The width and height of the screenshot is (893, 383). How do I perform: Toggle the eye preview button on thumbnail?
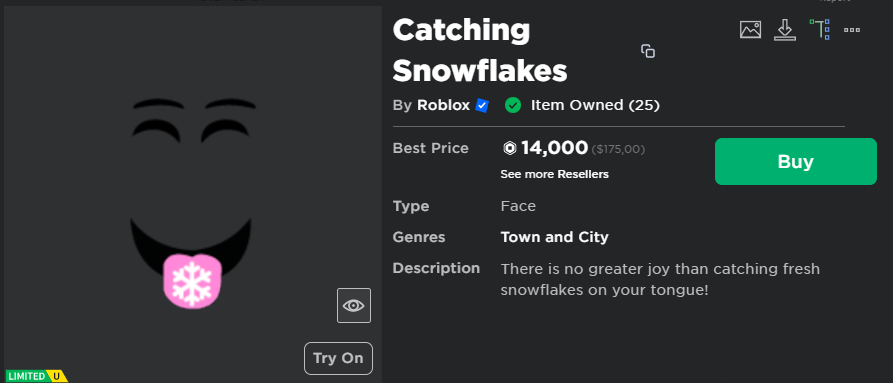click(354, 306)
